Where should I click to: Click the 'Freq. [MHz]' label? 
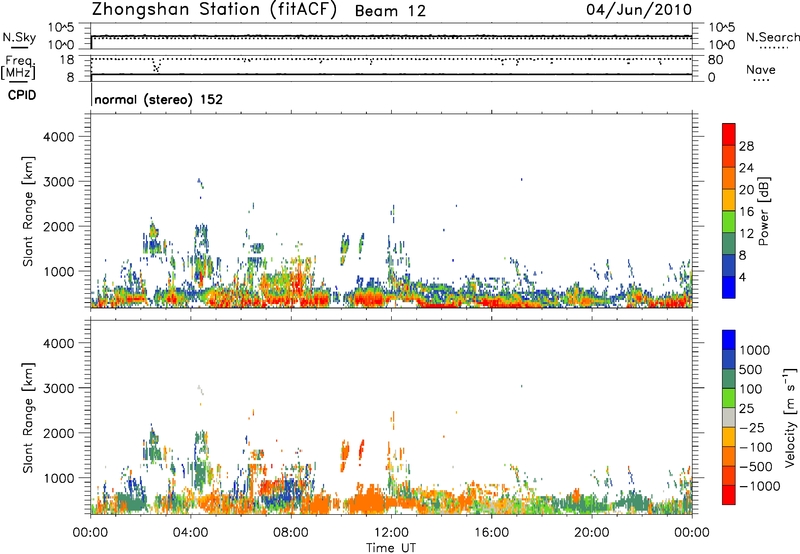point(18,67)
